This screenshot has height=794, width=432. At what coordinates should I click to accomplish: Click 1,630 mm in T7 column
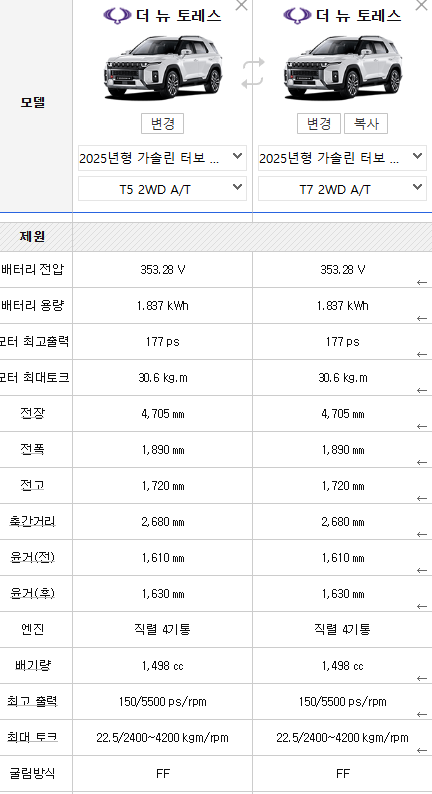coord(342,593)
